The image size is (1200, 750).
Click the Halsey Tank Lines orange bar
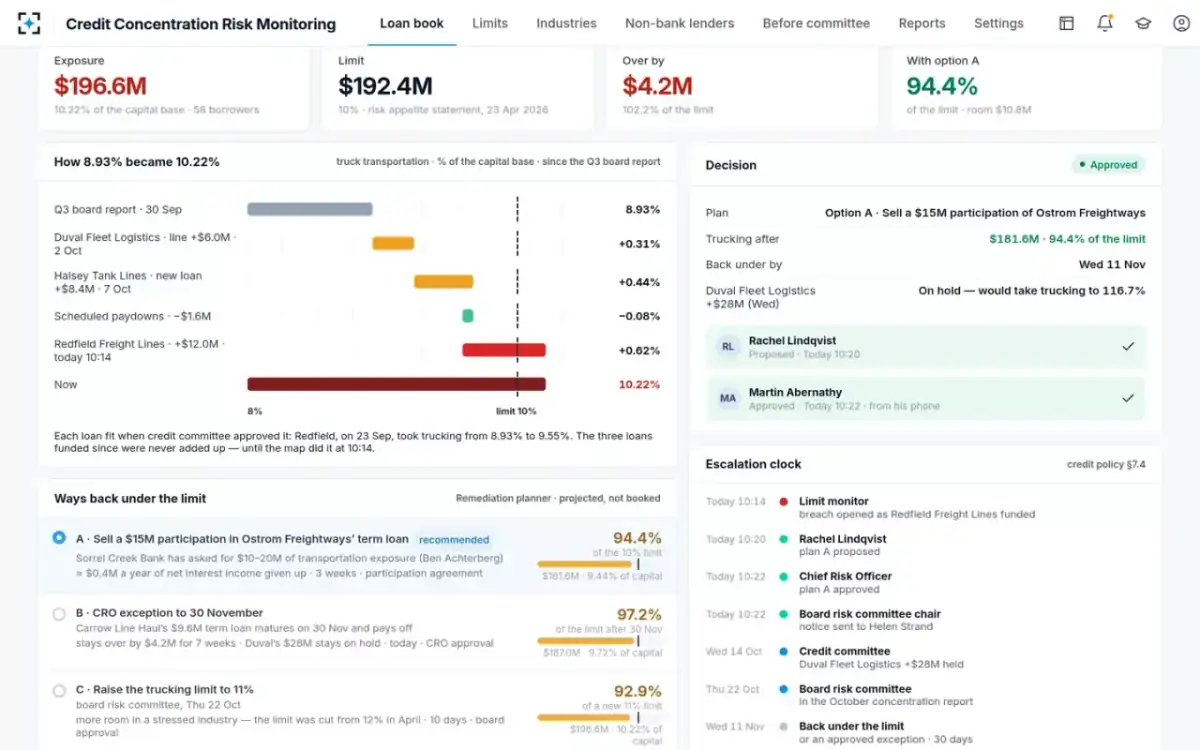coord(444,282)
